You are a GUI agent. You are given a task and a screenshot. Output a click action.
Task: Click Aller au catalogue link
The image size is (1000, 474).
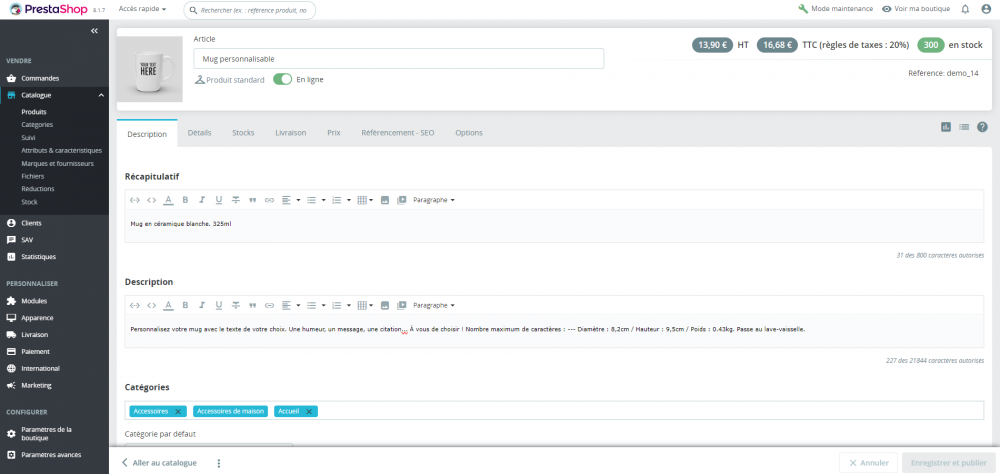[159, 463]
